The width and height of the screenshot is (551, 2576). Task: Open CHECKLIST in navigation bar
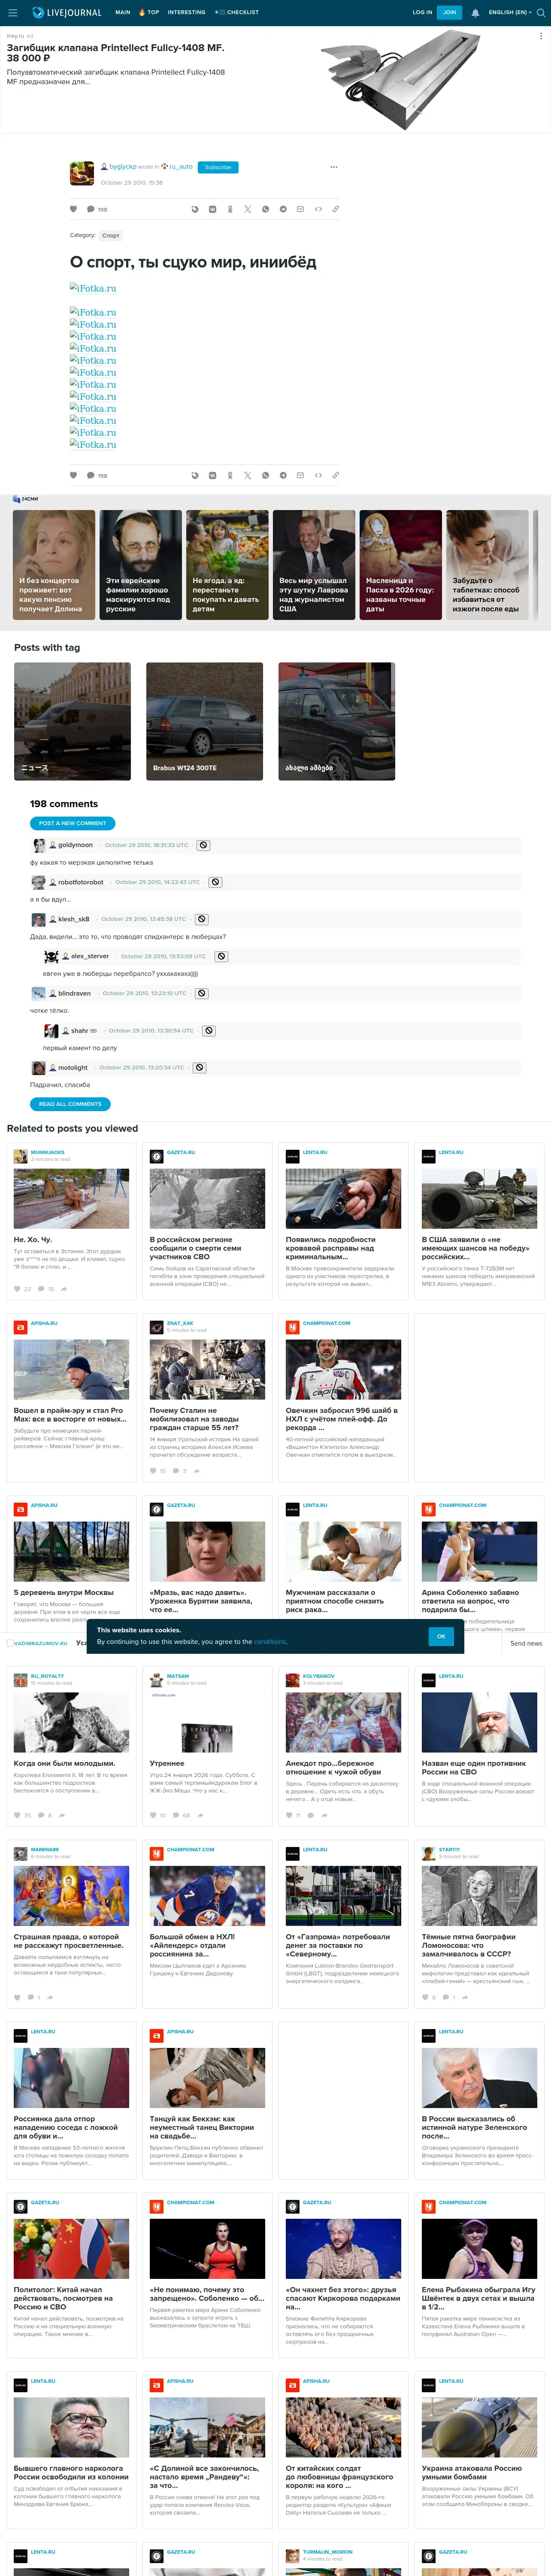click(x=237, y=13)
